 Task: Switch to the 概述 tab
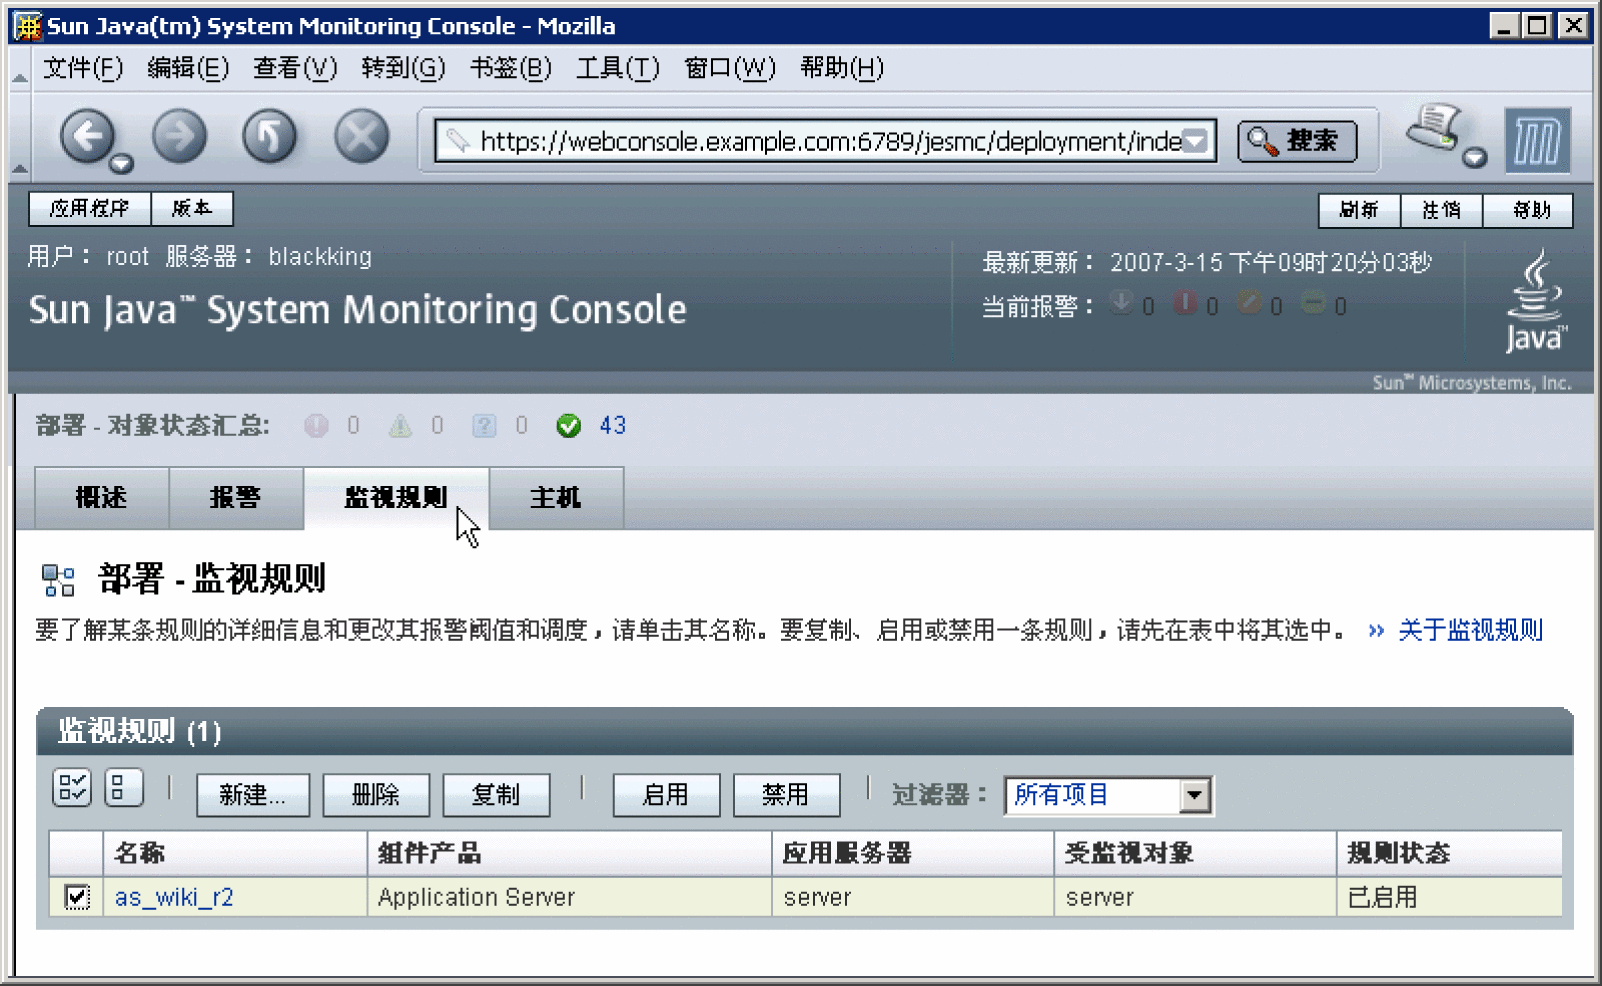tap(102, 497)
